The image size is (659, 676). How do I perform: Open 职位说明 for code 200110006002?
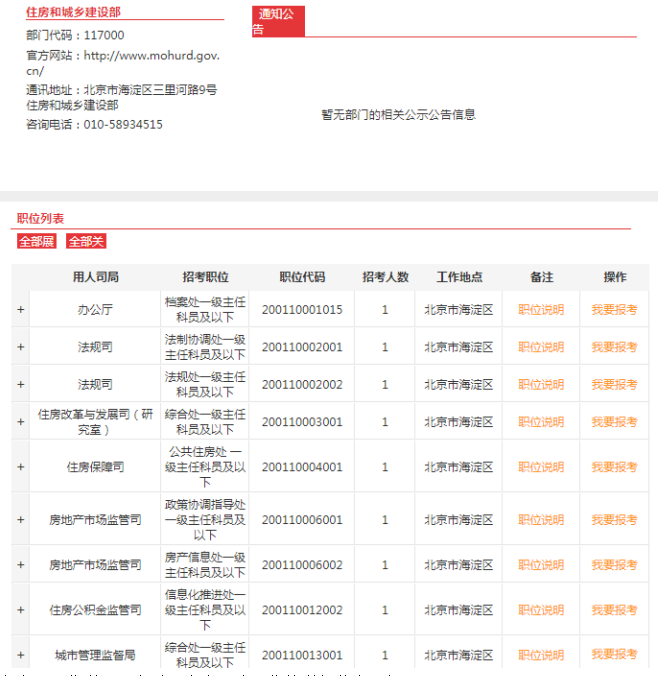click(x=541, y=565)
